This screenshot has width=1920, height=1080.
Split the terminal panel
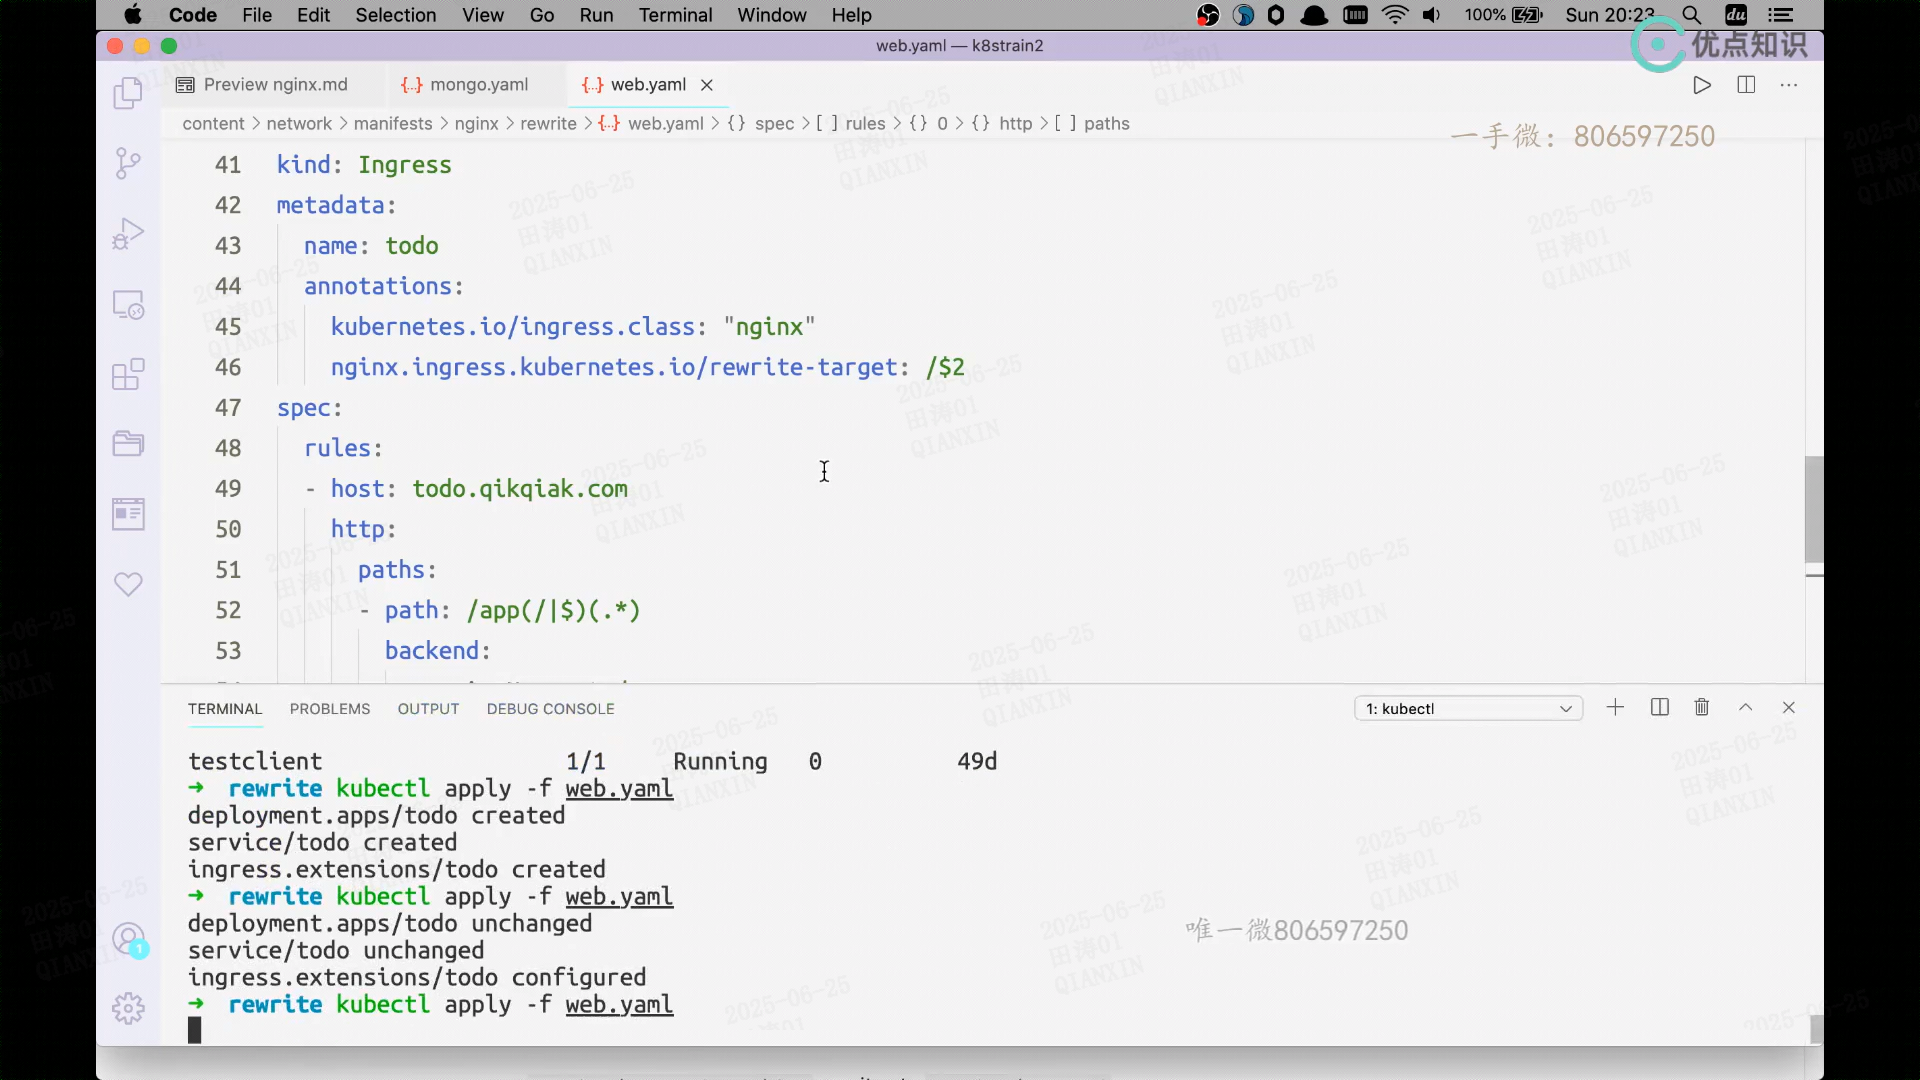(x=1660, y=708)
